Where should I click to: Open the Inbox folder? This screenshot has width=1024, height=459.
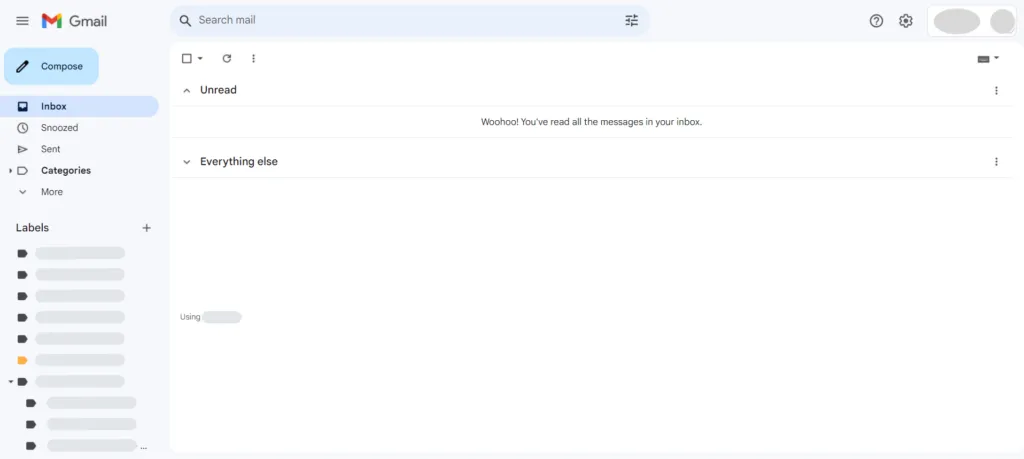click(x=79, y=106)
